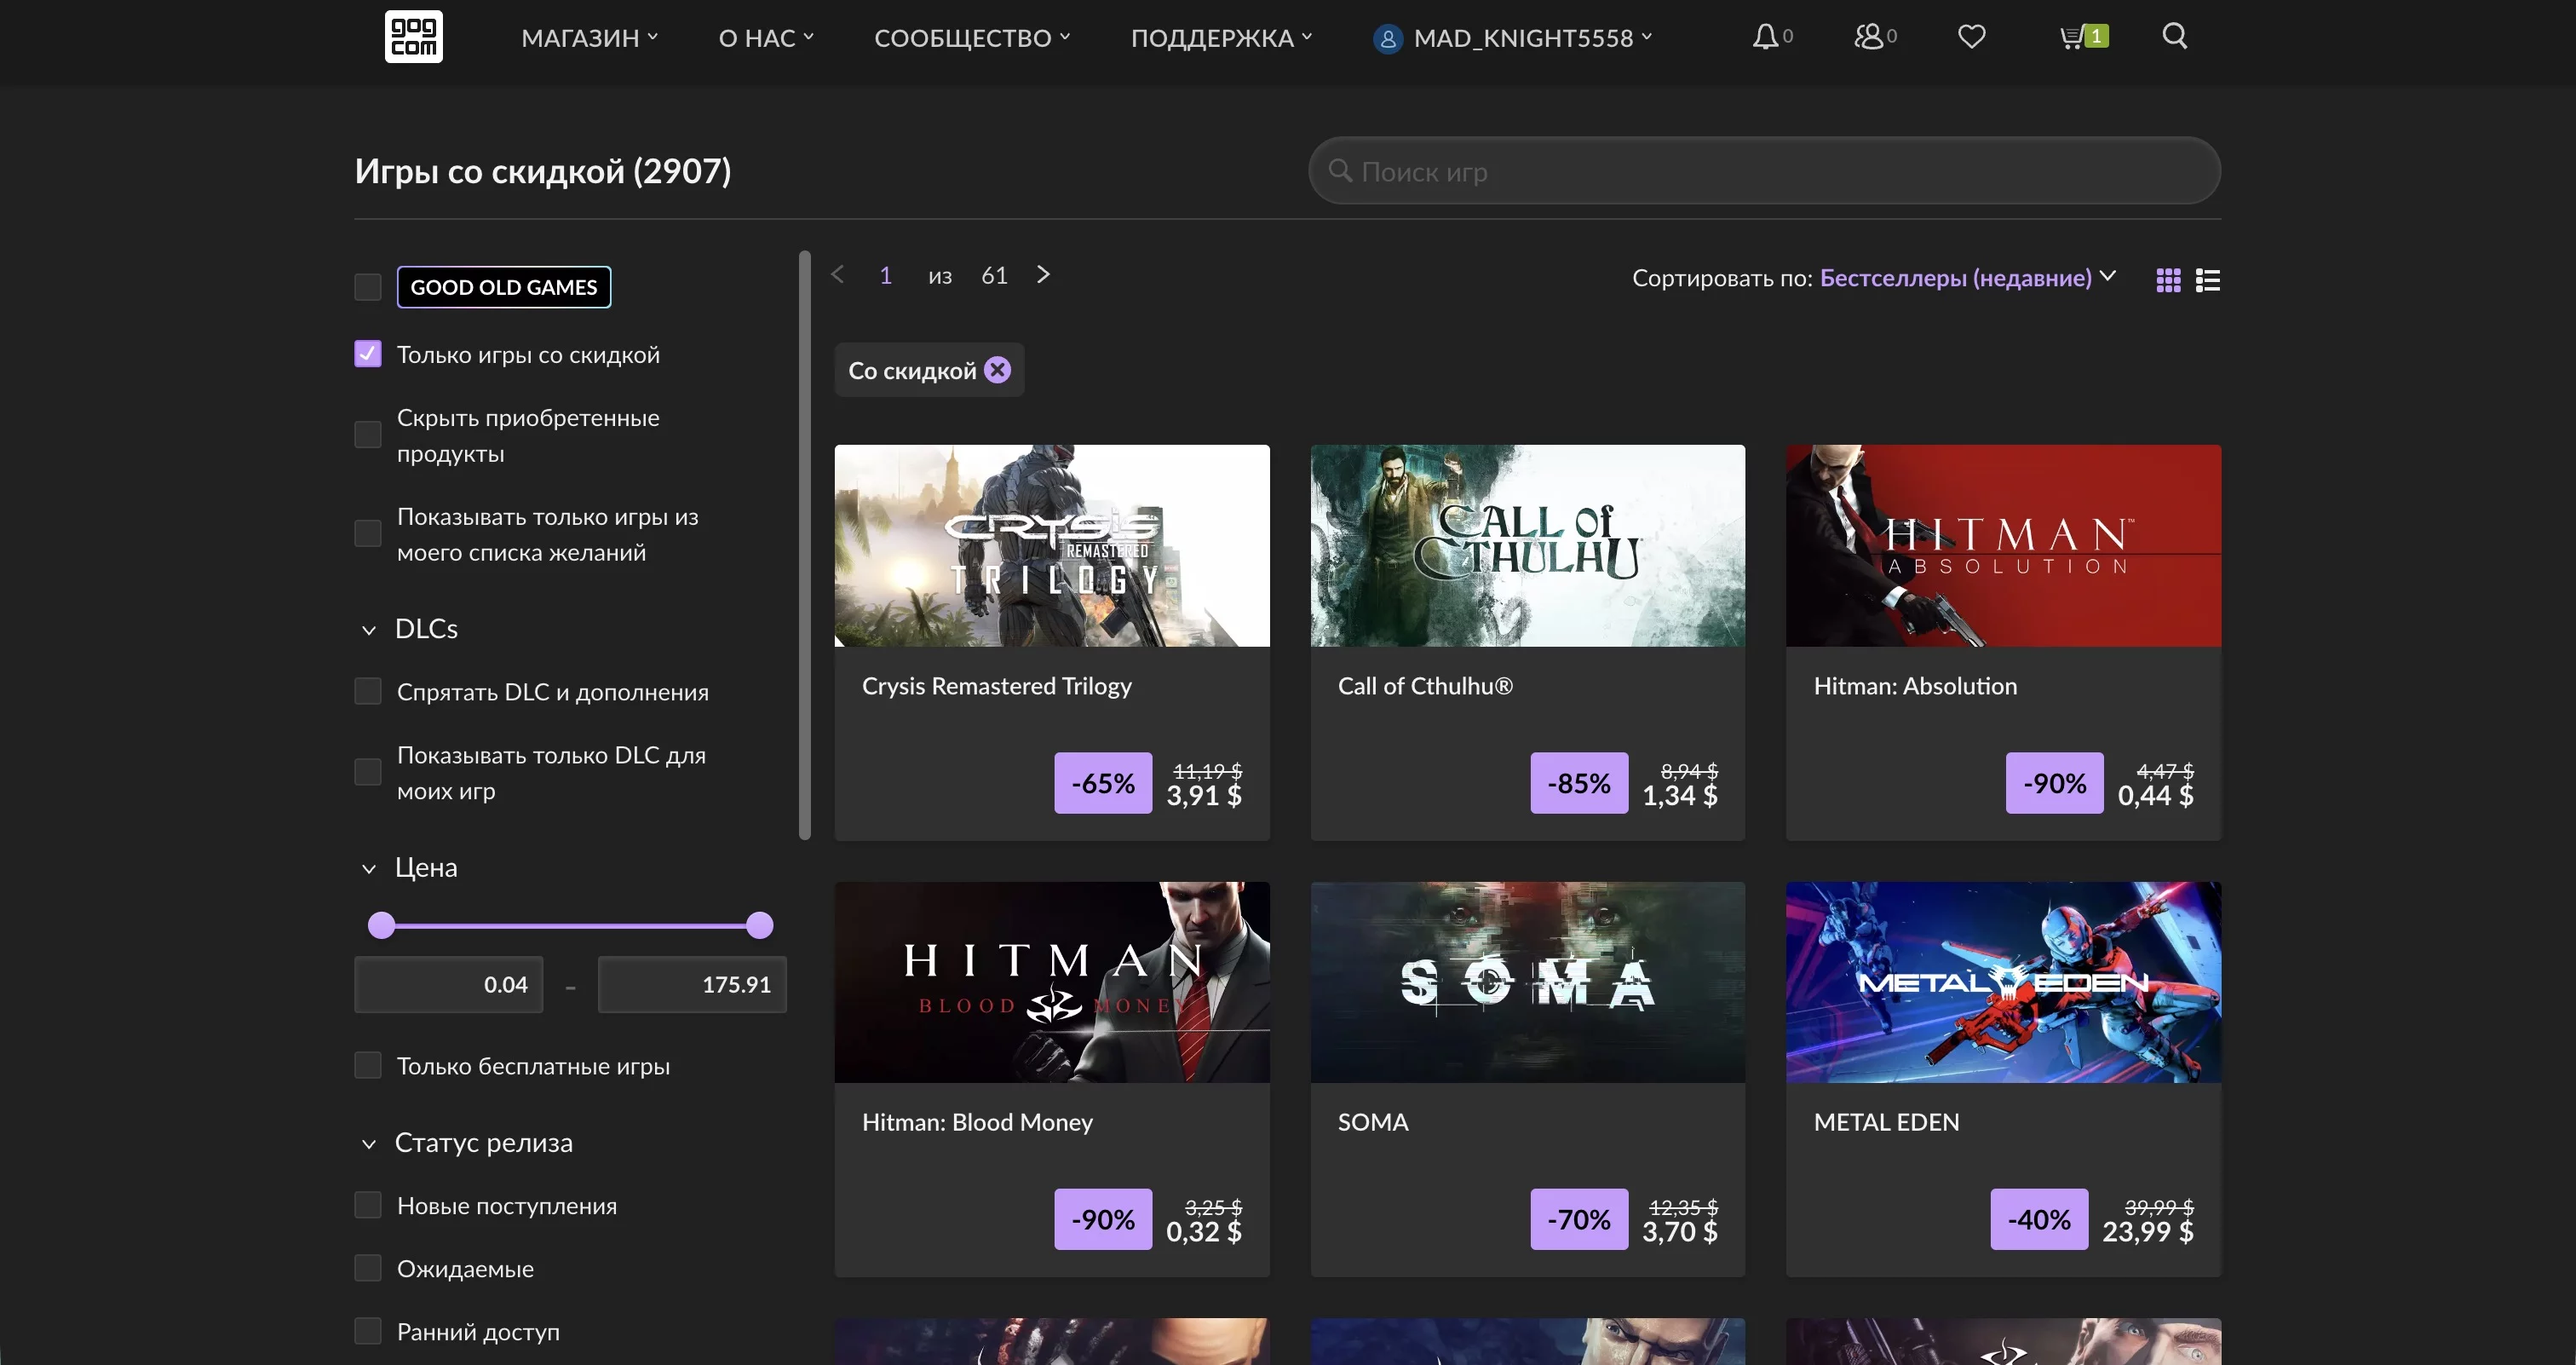The height and width of the screenshot is (1365, 2576).
Task: Check 'Только бесплатные игры' option
Action: click(x=368, y=1065)
